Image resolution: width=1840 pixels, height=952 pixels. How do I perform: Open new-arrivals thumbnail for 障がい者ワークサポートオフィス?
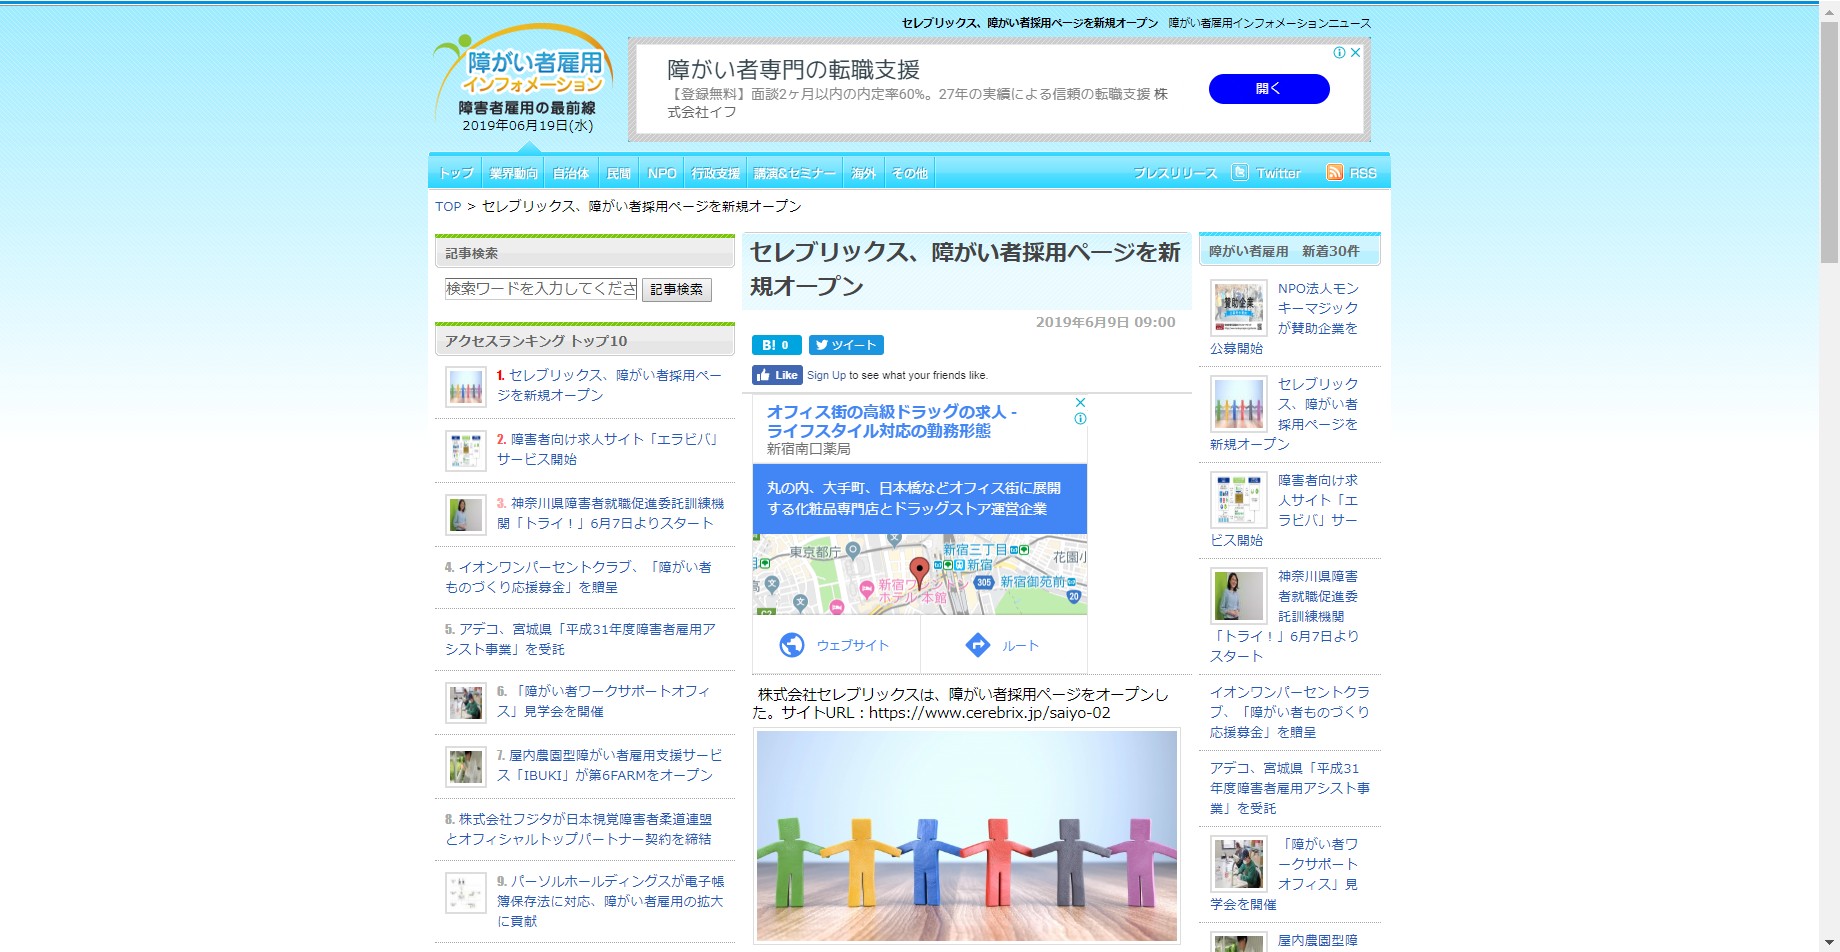pyautogui.click(x=1239, y=863)
